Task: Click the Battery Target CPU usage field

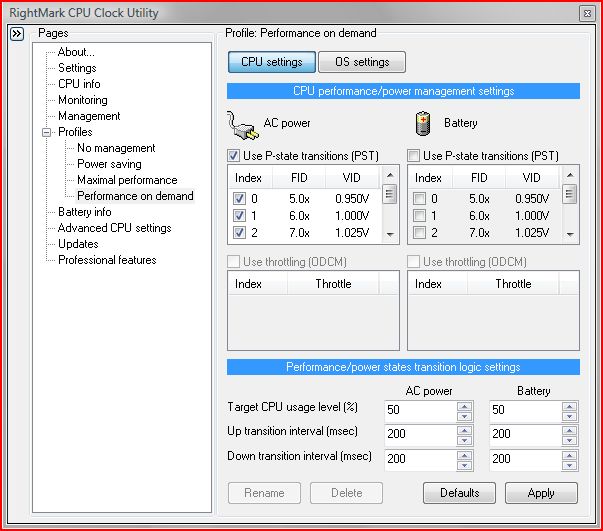Action: (x=525, y=410)
